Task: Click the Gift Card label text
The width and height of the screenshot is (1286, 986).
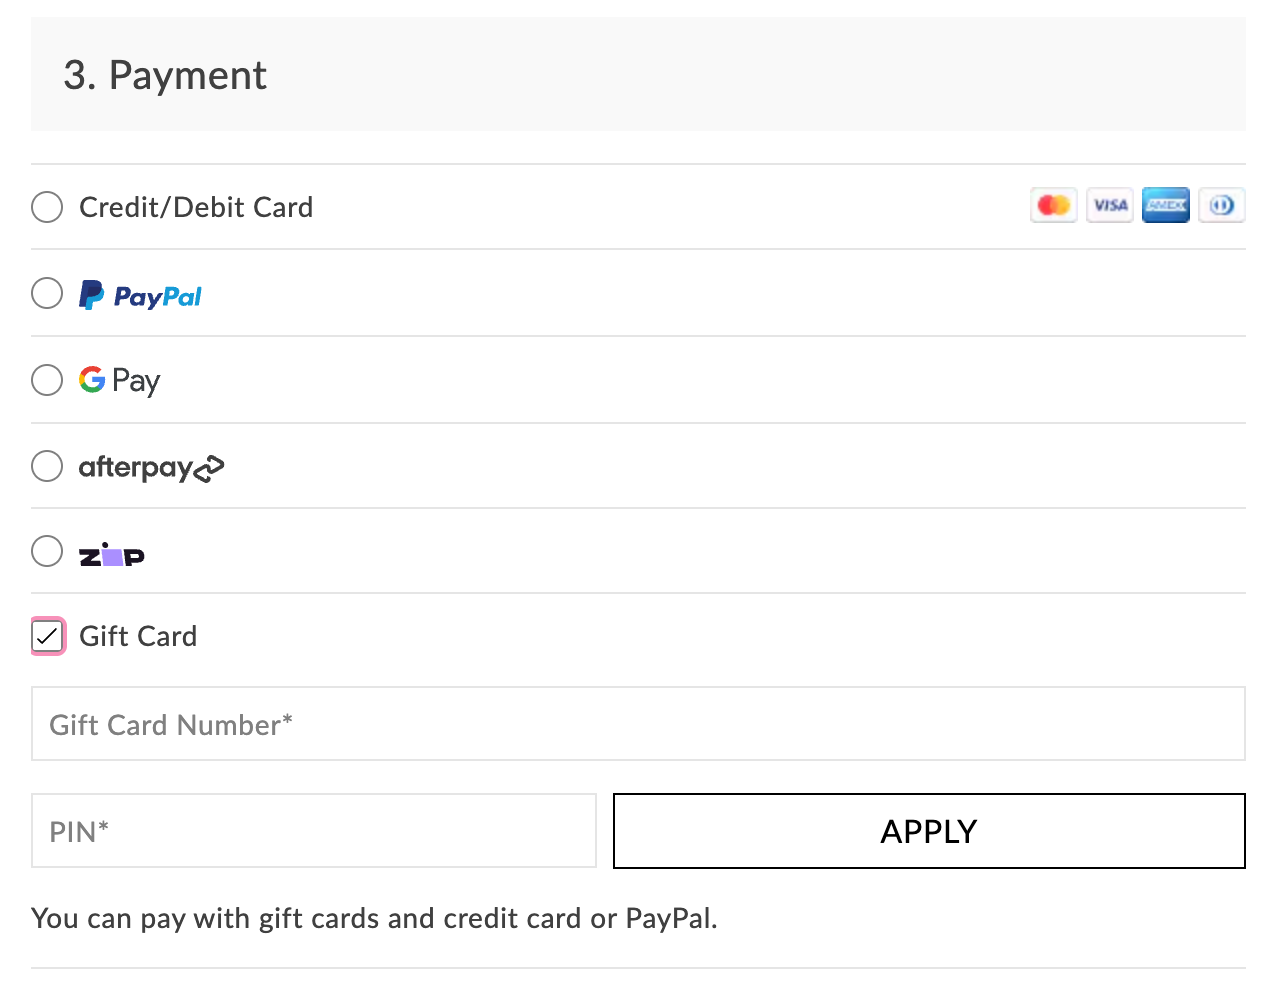Action: coord(138,636)
